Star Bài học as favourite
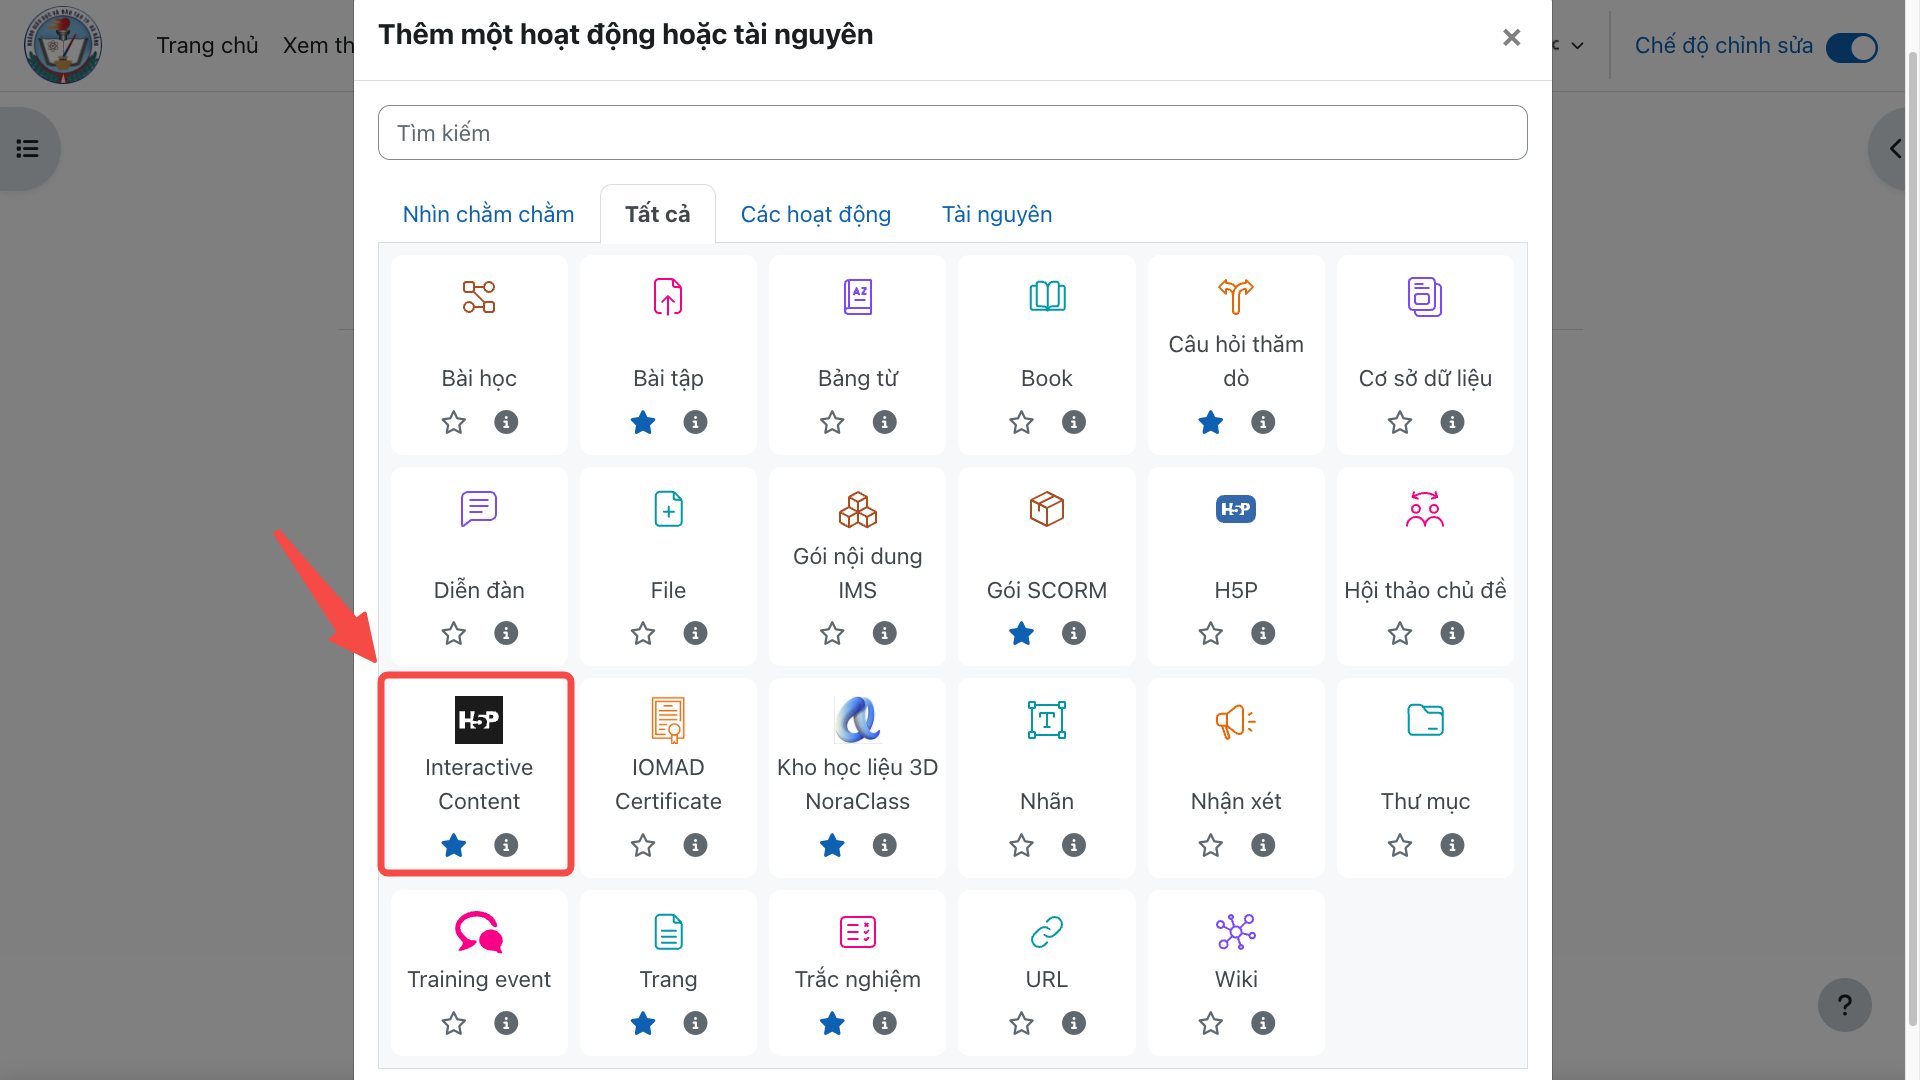The height and width of the screenshot is (1080, 1920). [454, 422]
